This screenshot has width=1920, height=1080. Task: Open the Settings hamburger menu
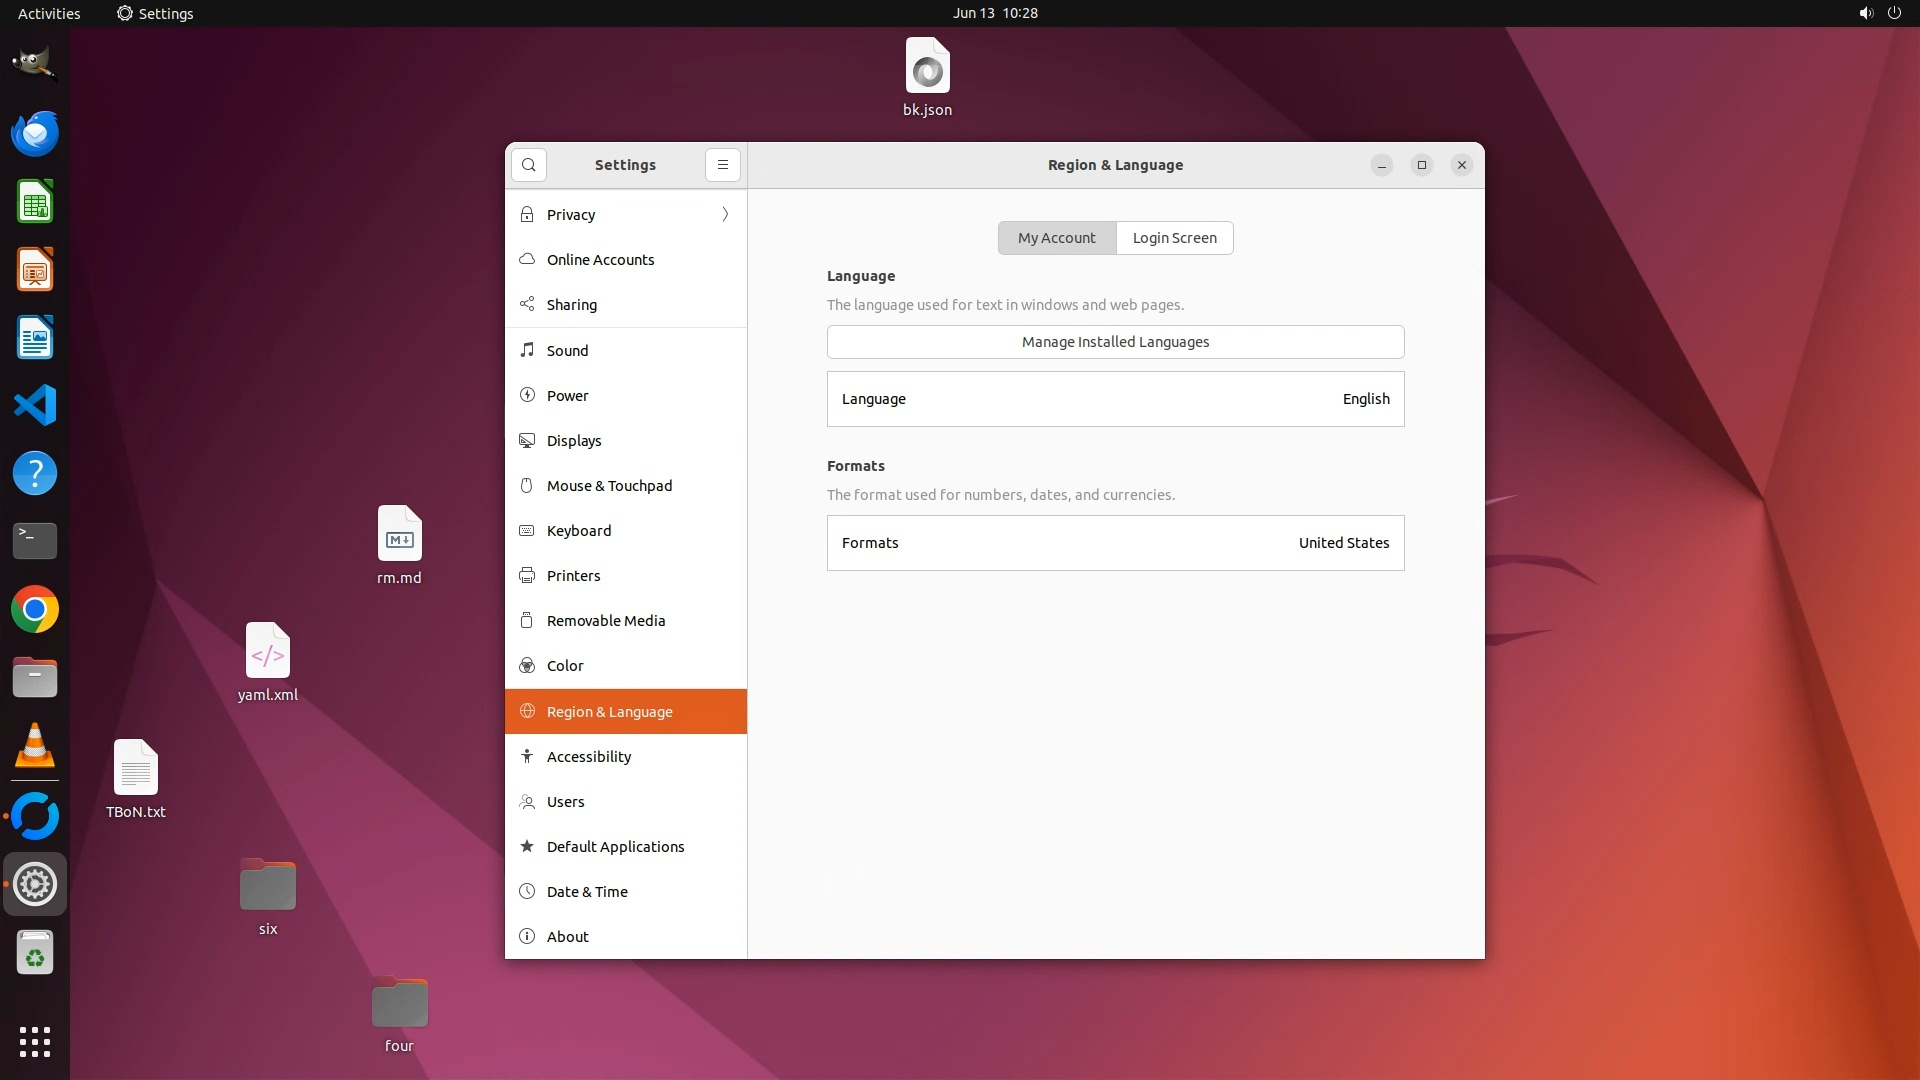(x=722, y=165)
